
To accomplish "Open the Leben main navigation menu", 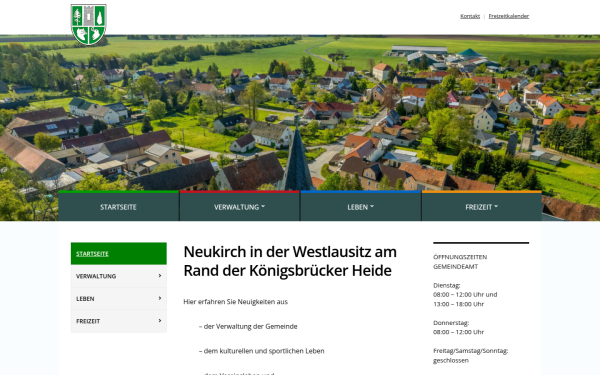I will tap(360, 207).
